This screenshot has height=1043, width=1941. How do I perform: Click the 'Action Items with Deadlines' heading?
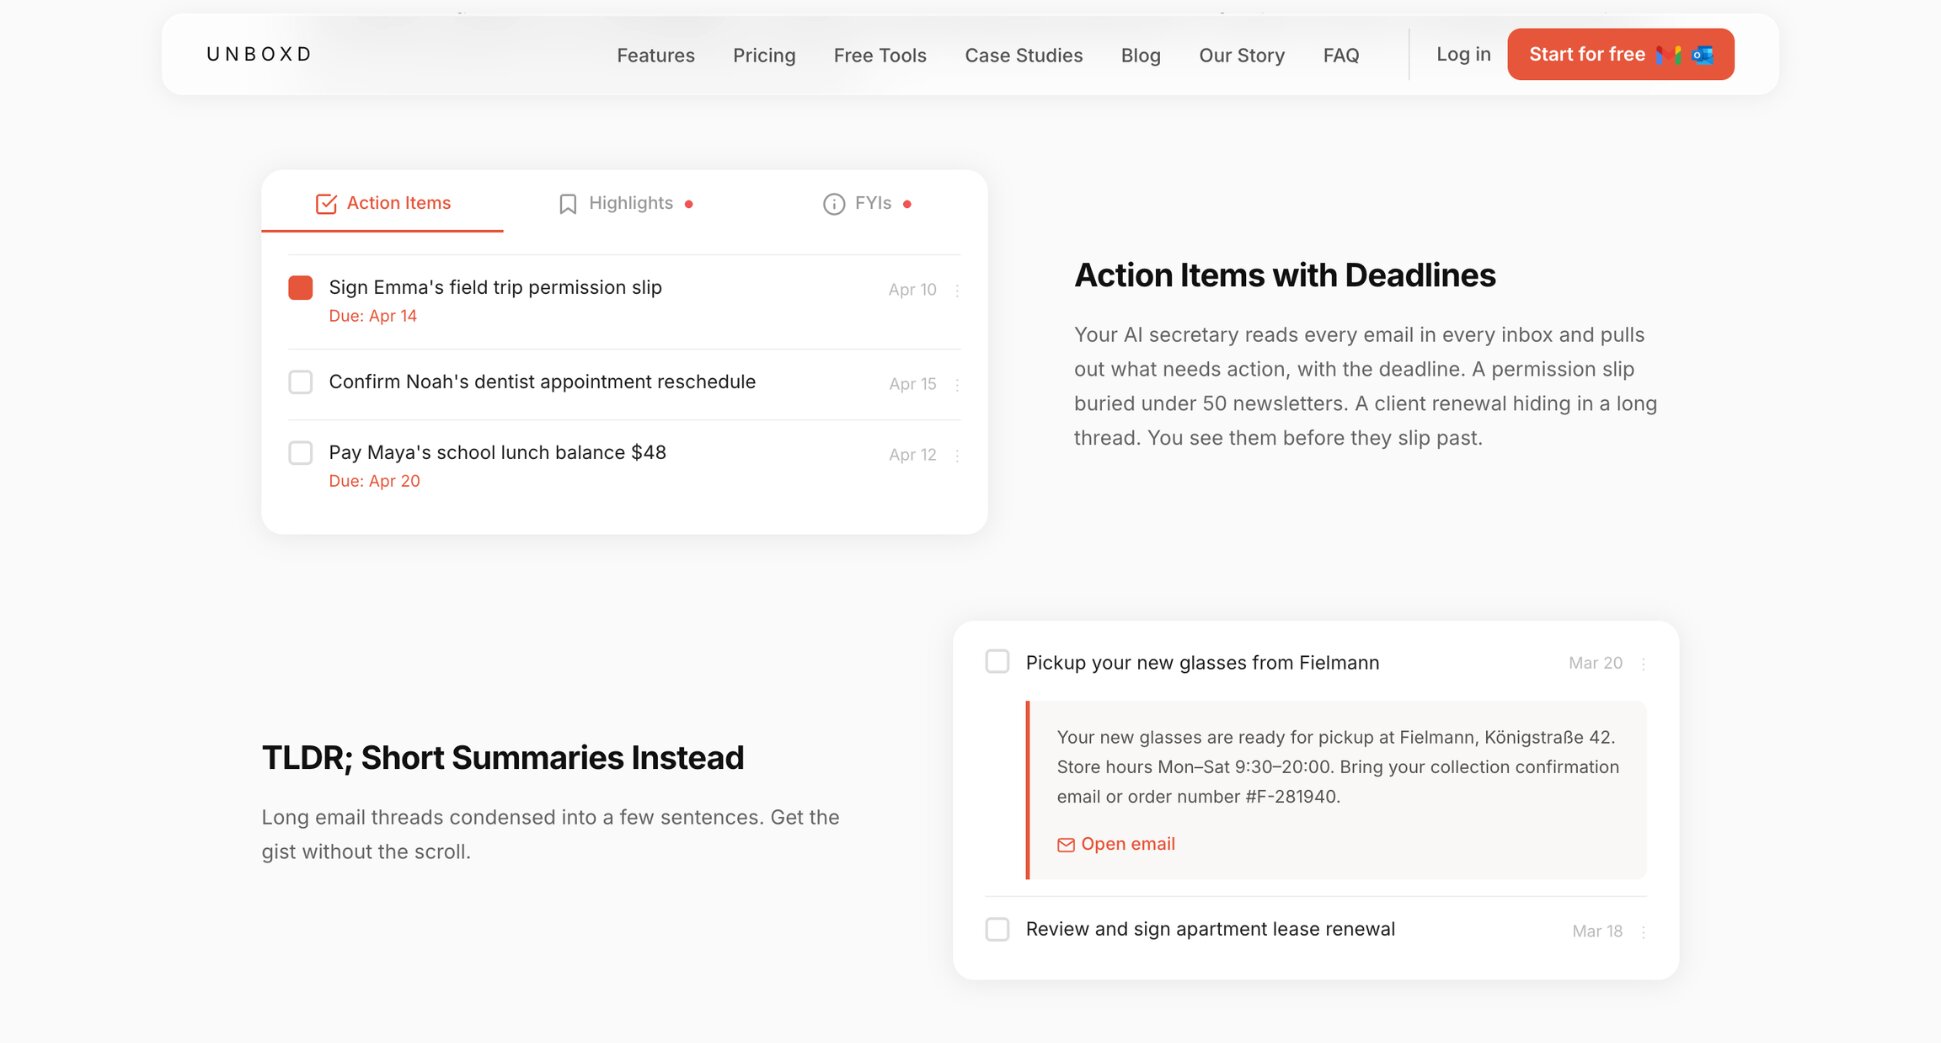pos(1285,275)
